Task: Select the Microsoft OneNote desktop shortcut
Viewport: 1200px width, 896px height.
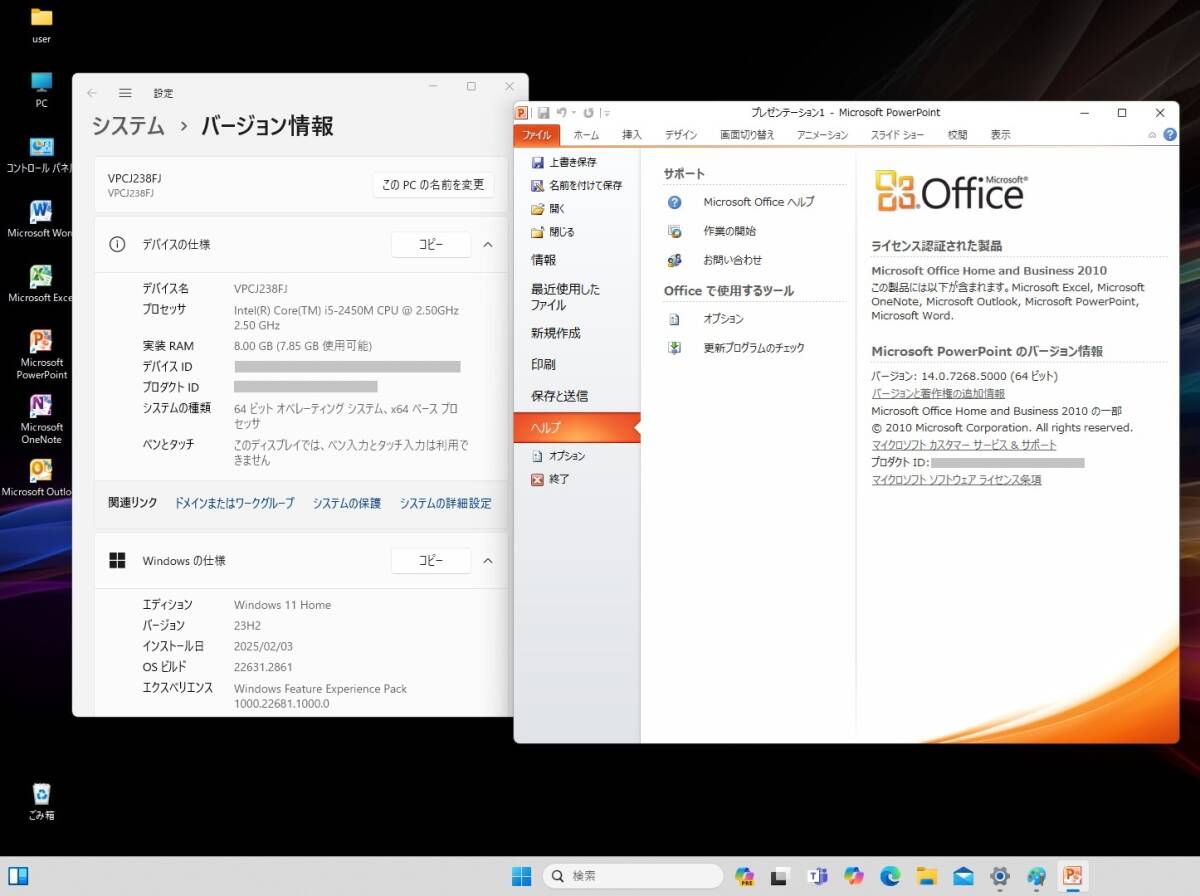Action: pos(41,420)
